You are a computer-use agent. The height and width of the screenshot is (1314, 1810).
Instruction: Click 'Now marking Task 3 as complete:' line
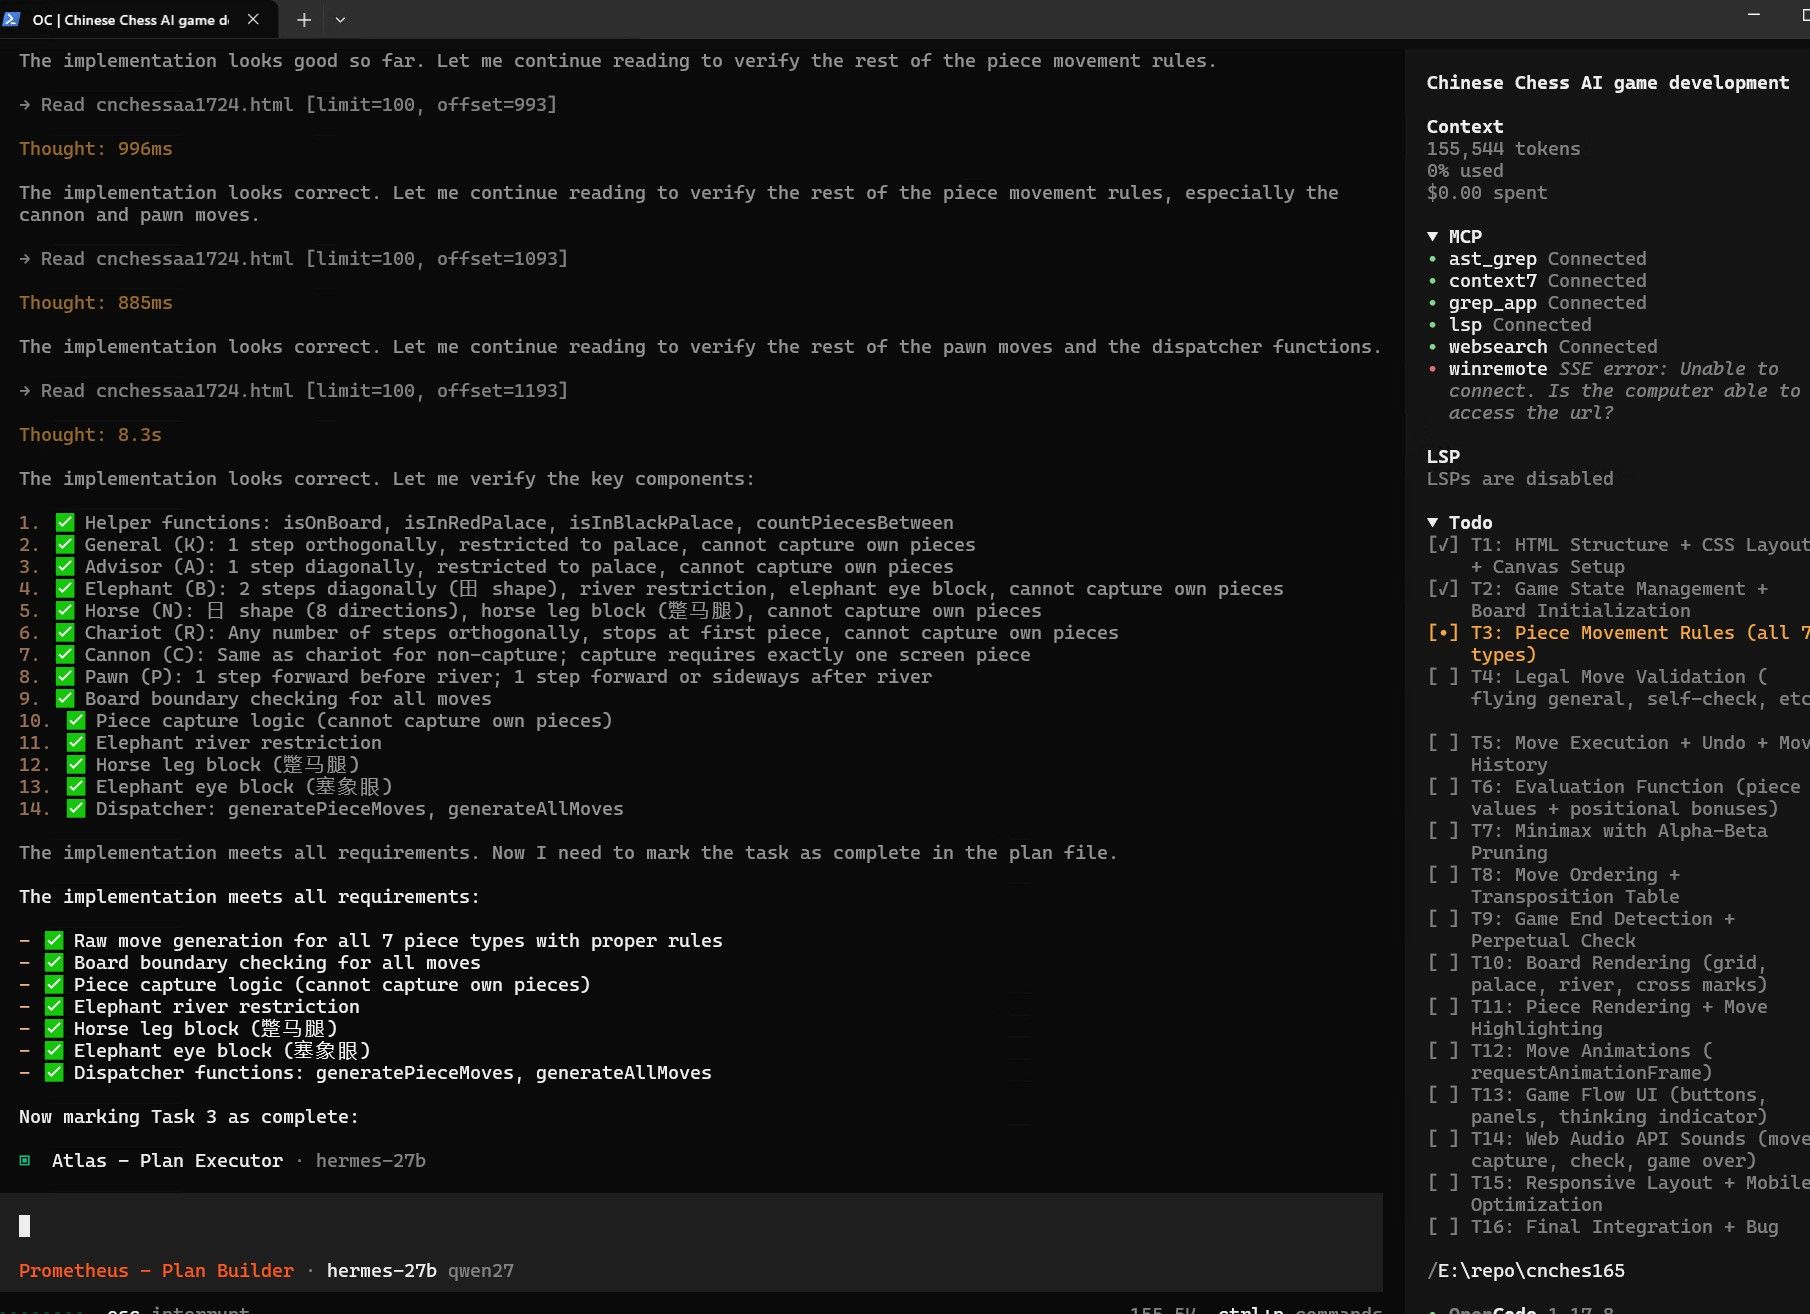(189, 1117)
